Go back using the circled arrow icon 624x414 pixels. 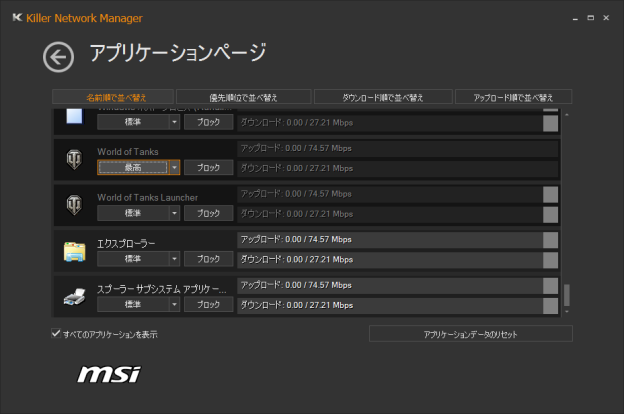point(58,57)
